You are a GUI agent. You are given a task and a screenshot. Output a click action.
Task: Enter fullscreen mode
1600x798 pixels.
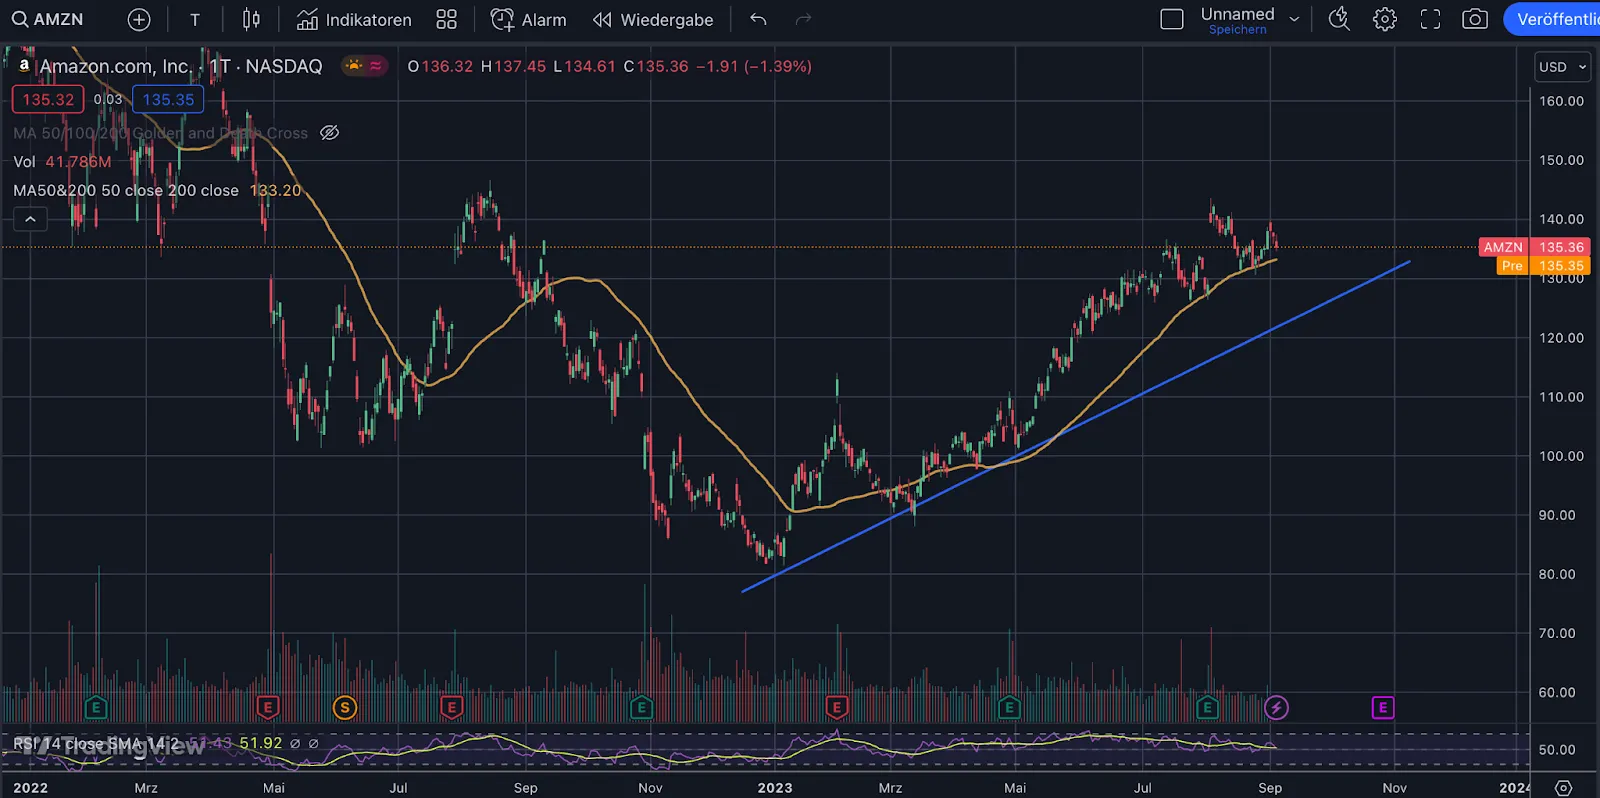[x=1430, y=20]
